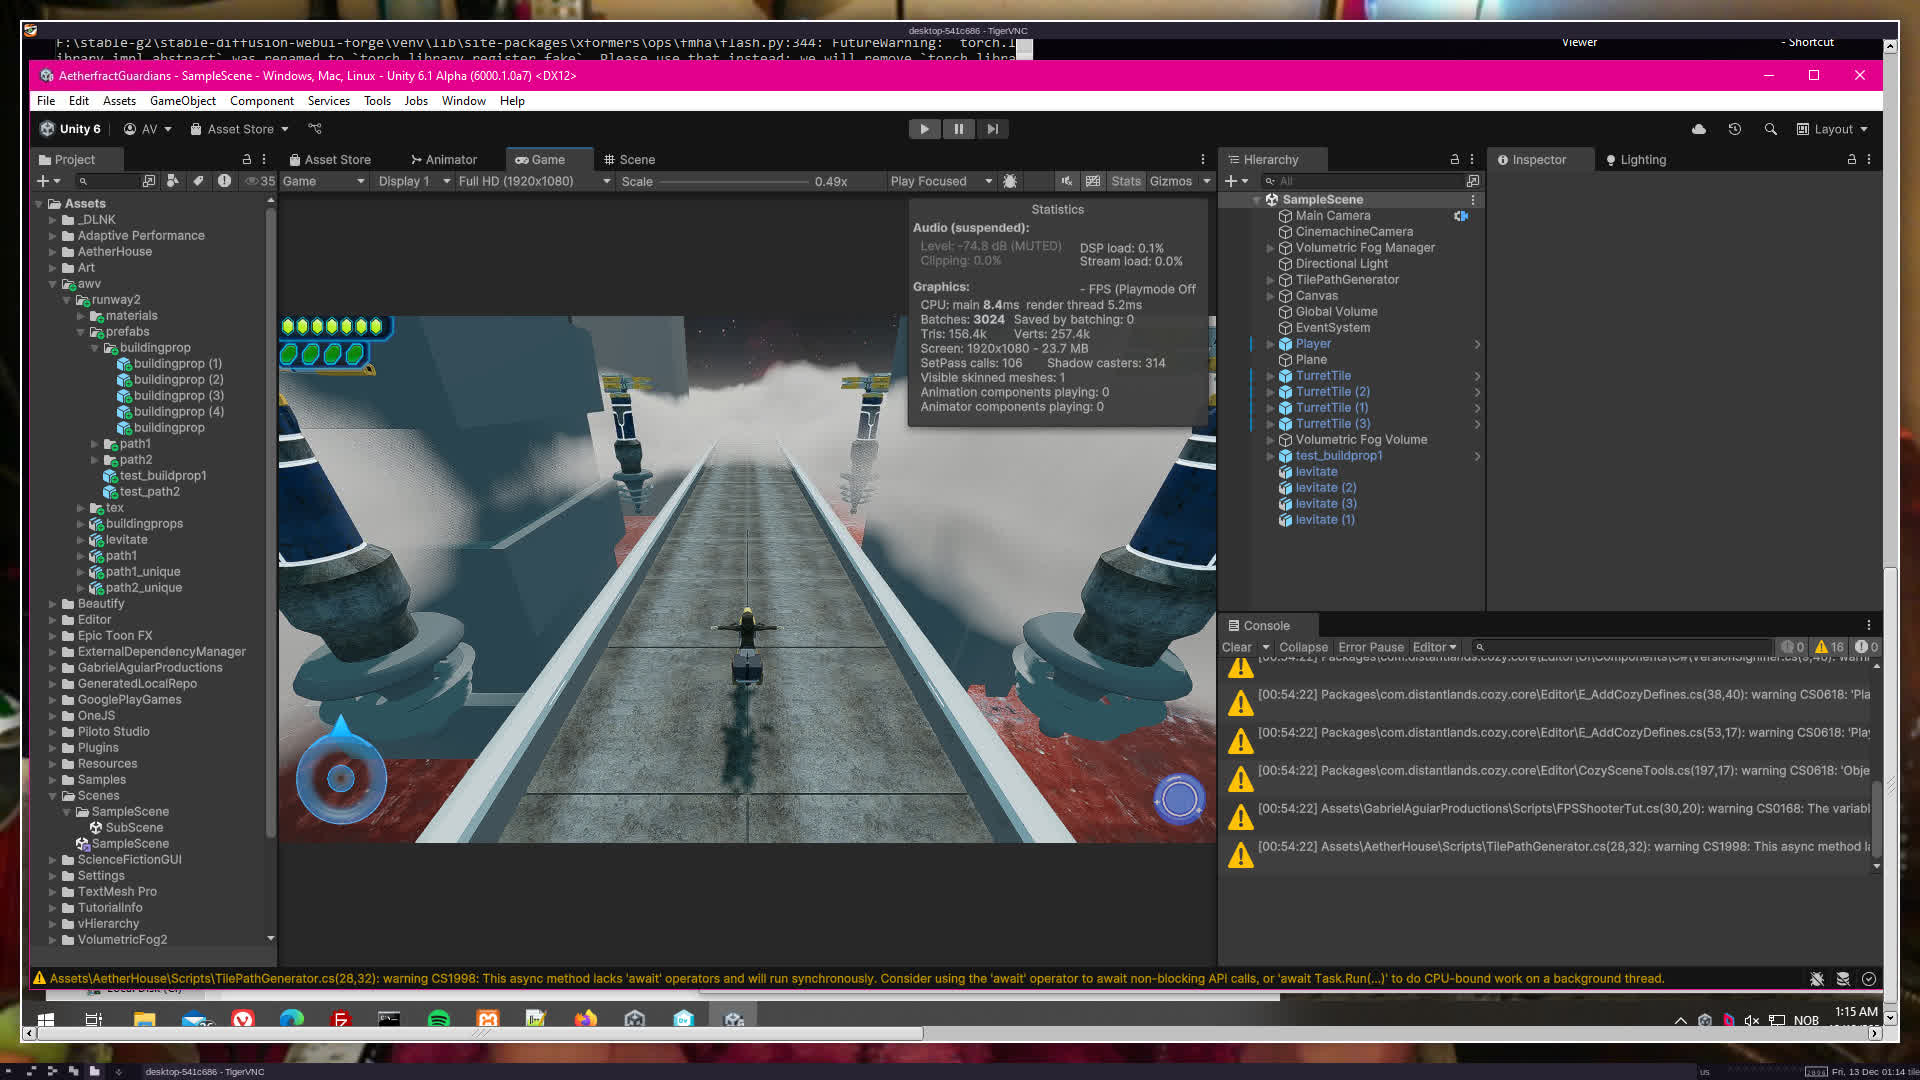This screenshot has width=1920, height=1080.
Task: Open the Unity cloud services icon
Action: pyautogui.click(x=1698, y=129)
